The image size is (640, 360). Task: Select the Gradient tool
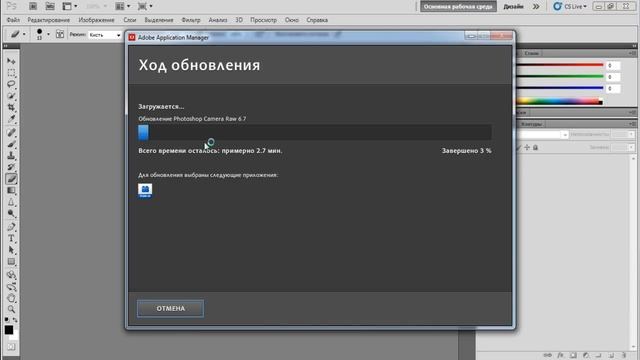coord(11,191)
